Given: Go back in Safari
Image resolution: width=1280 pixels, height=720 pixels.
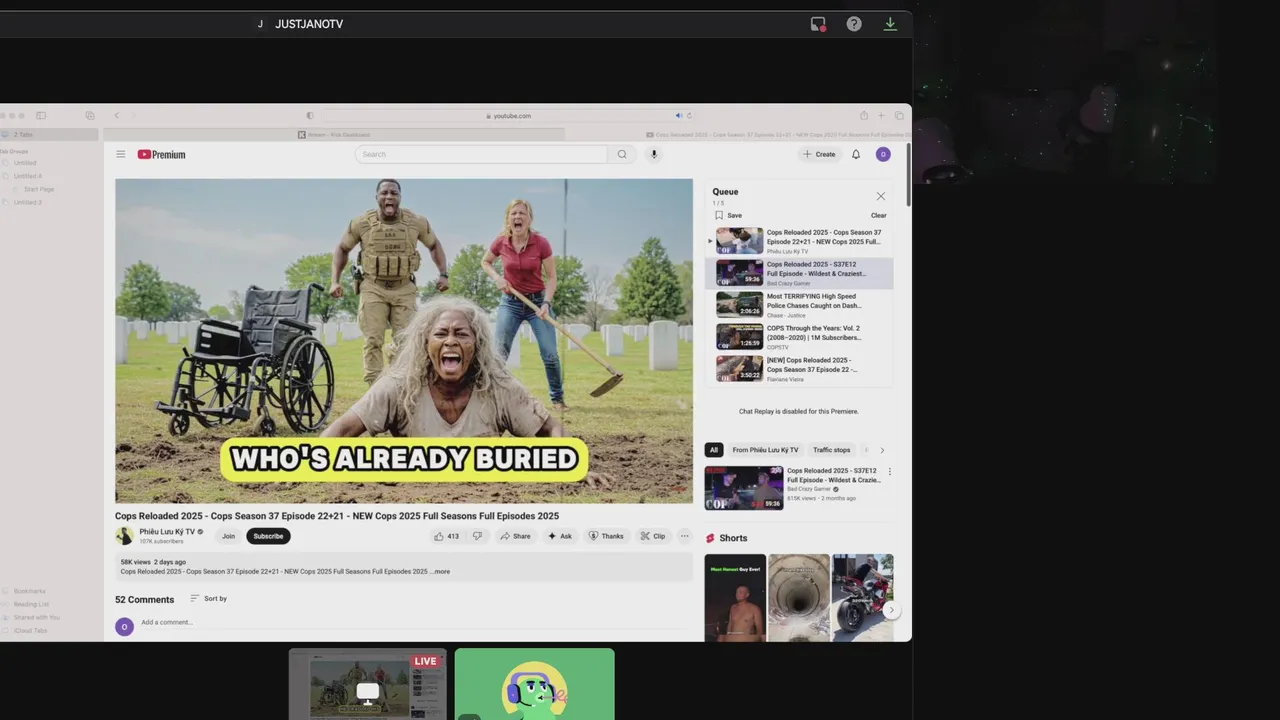Looking at the screenshot, I should point(116,116).
